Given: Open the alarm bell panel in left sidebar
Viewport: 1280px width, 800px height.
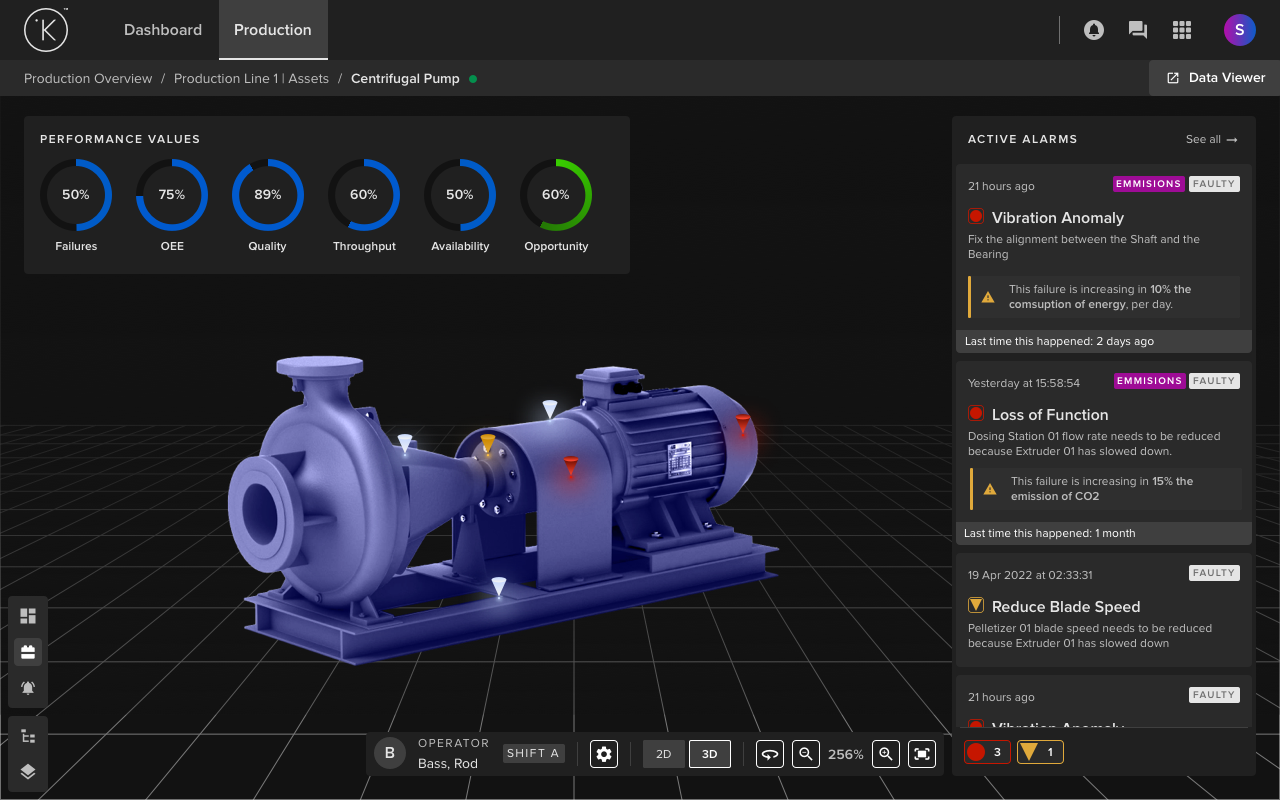Looking at the screenshot, I should (28, 688).
